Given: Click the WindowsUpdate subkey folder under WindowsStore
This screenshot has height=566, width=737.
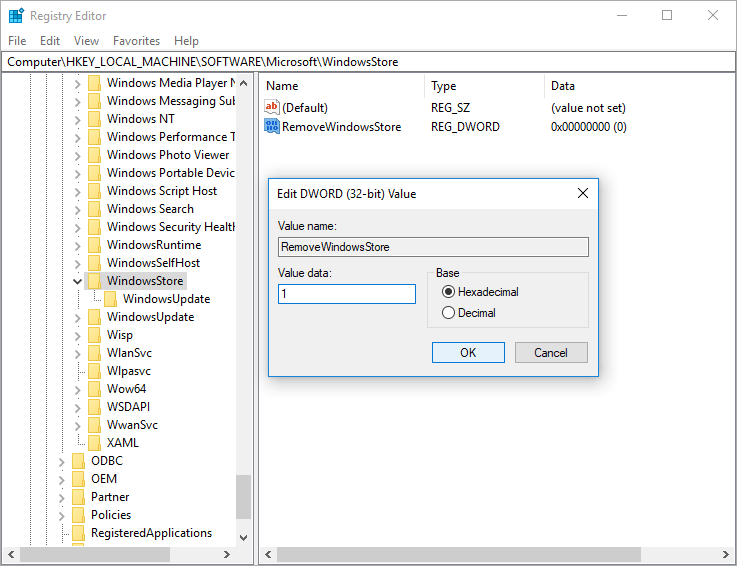Looking at the screenshot, I should point(111,299).
